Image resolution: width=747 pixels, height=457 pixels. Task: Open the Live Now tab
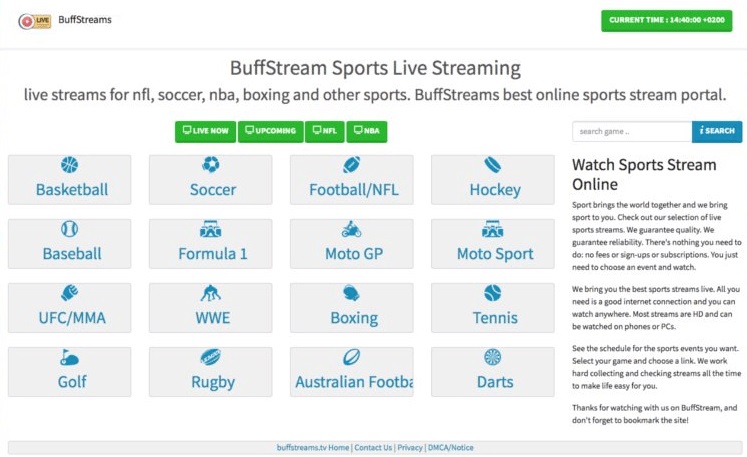click(205, 132)
